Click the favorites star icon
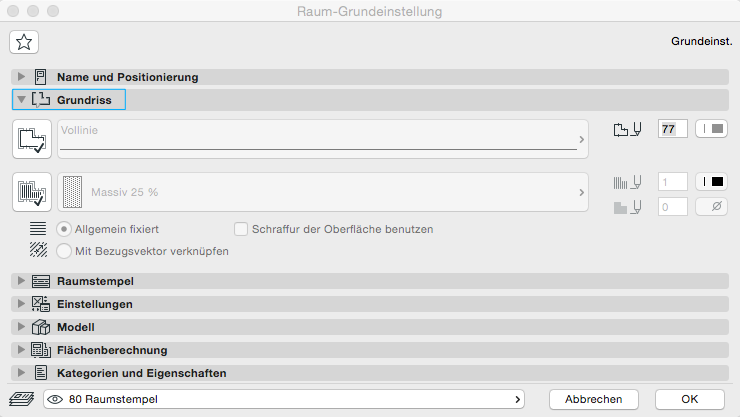The width and height of the screenshot is (740, 417). click(24, 42)
